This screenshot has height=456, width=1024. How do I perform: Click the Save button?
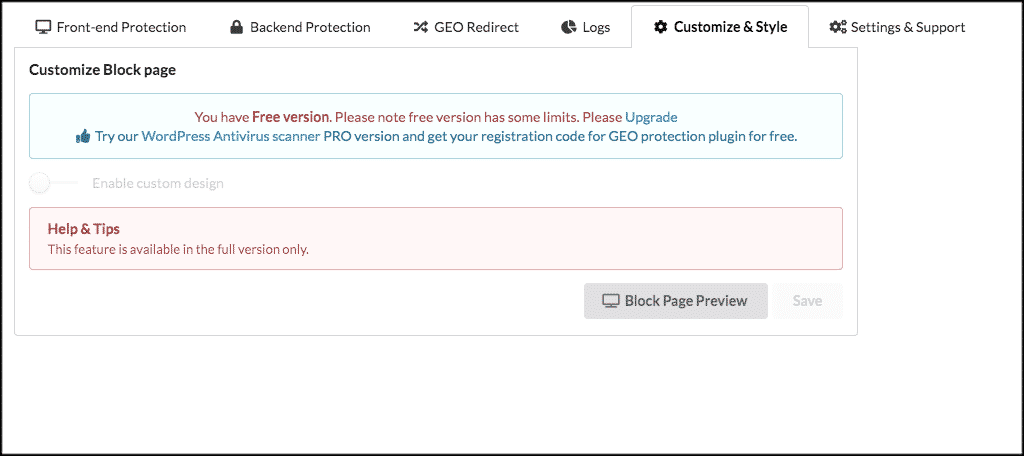point(807,301)
